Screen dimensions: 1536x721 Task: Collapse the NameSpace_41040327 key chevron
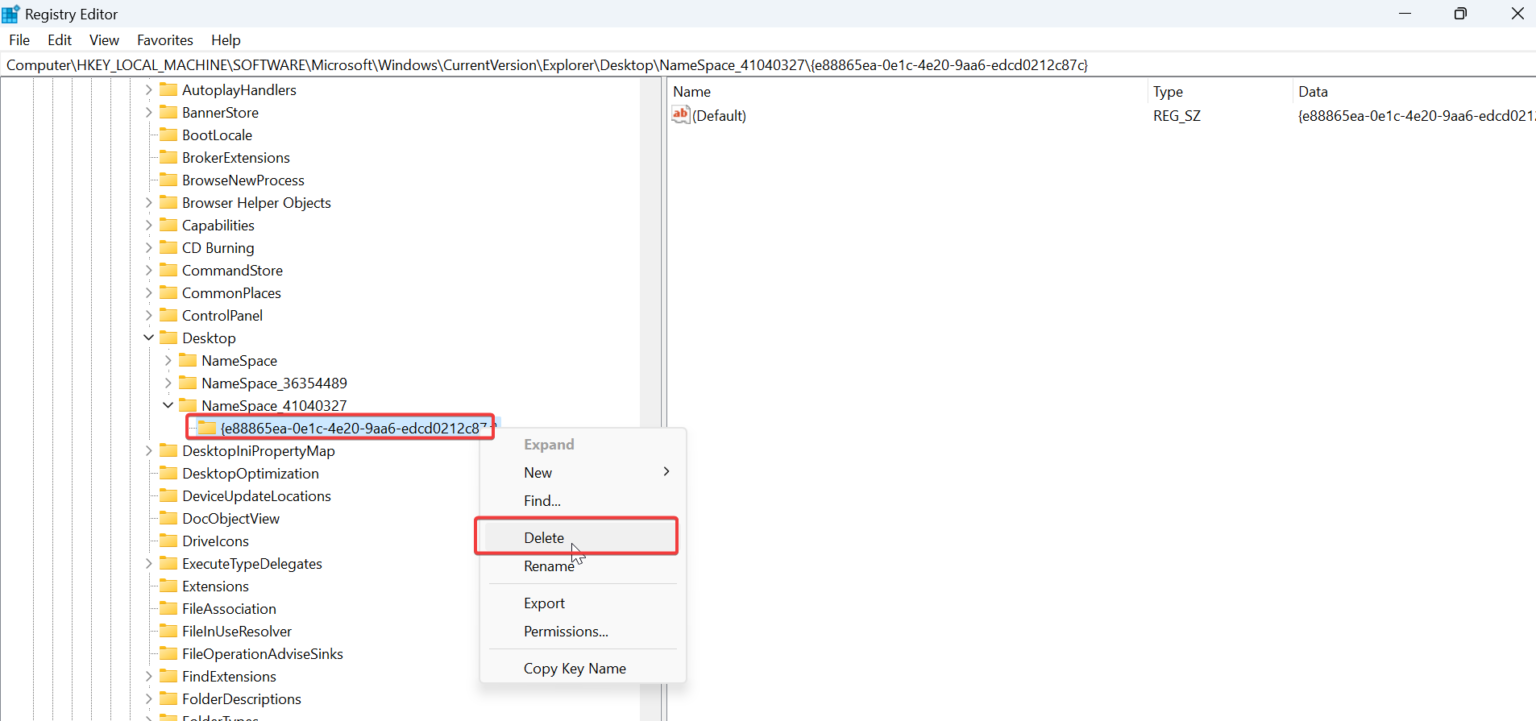(167, 405)
